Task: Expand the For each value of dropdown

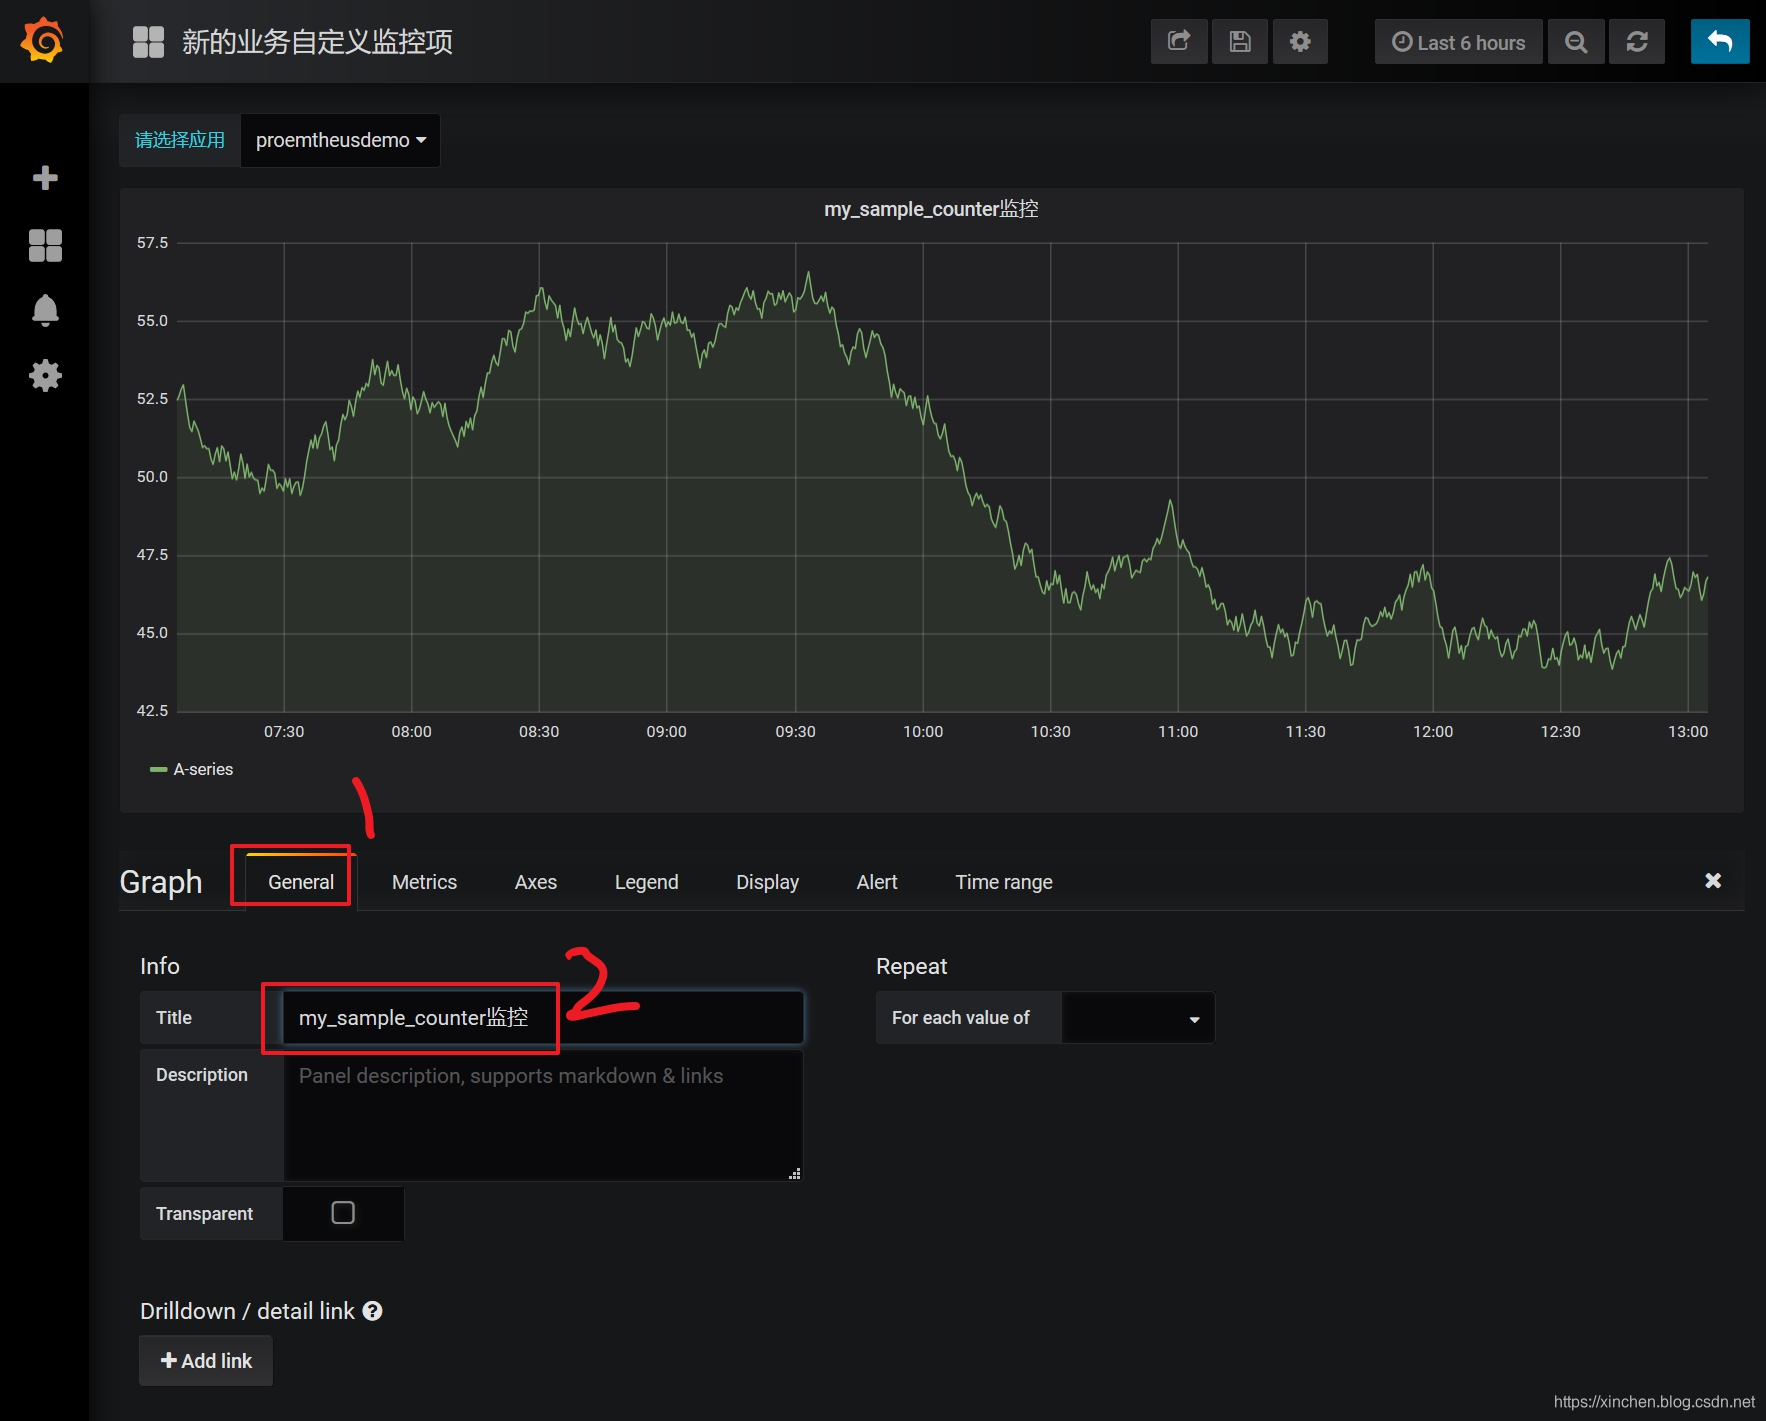Action: coord(1138,1018)
